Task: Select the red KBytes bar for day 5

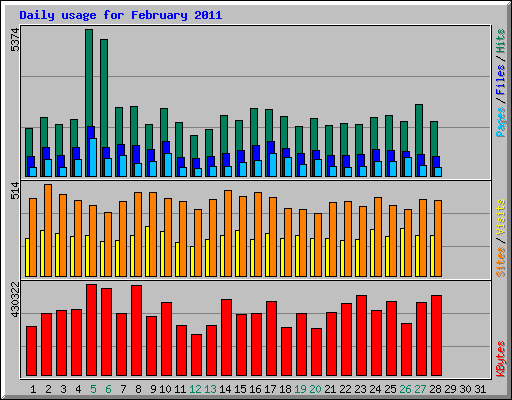Action: click(91, 330)
